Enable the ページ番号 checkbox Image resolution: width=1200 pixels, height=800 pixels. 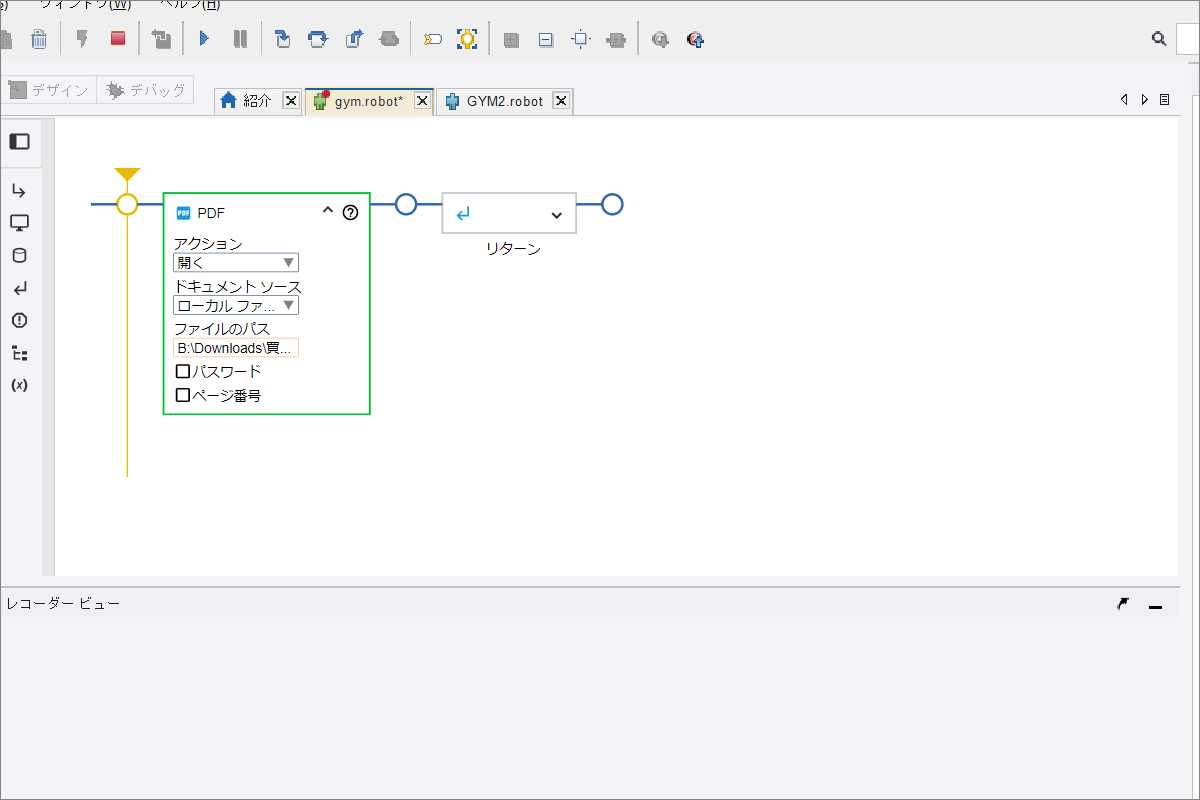(x=183, y=395)
